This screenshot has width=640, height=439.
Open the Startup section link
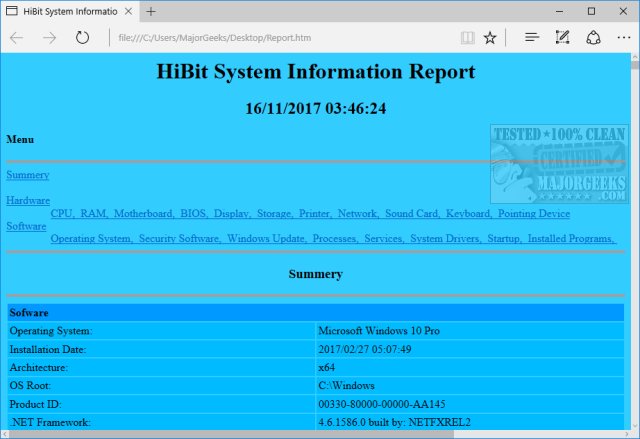pyautogui.click(x=504, y=239)
